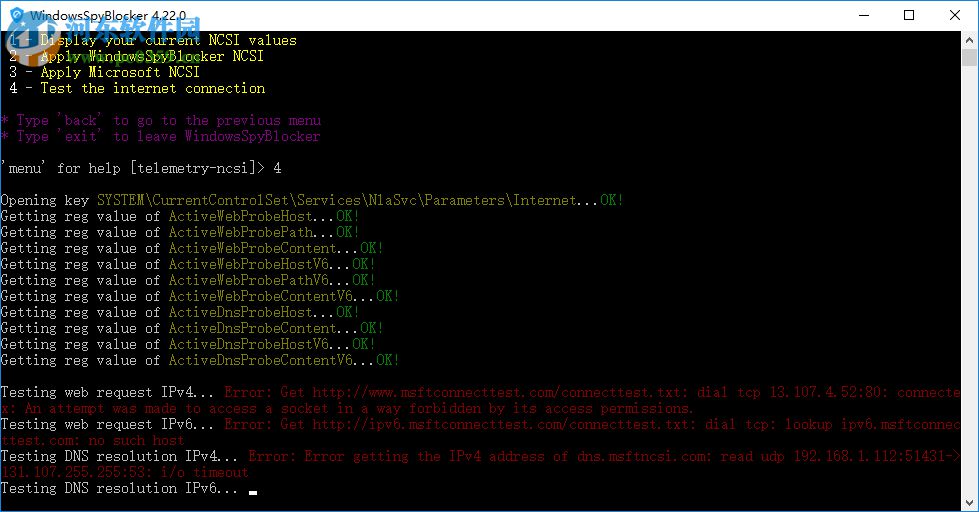
Task: Click the www.msftconnecttest.com URL in the error
Action: tap(497, 393)
